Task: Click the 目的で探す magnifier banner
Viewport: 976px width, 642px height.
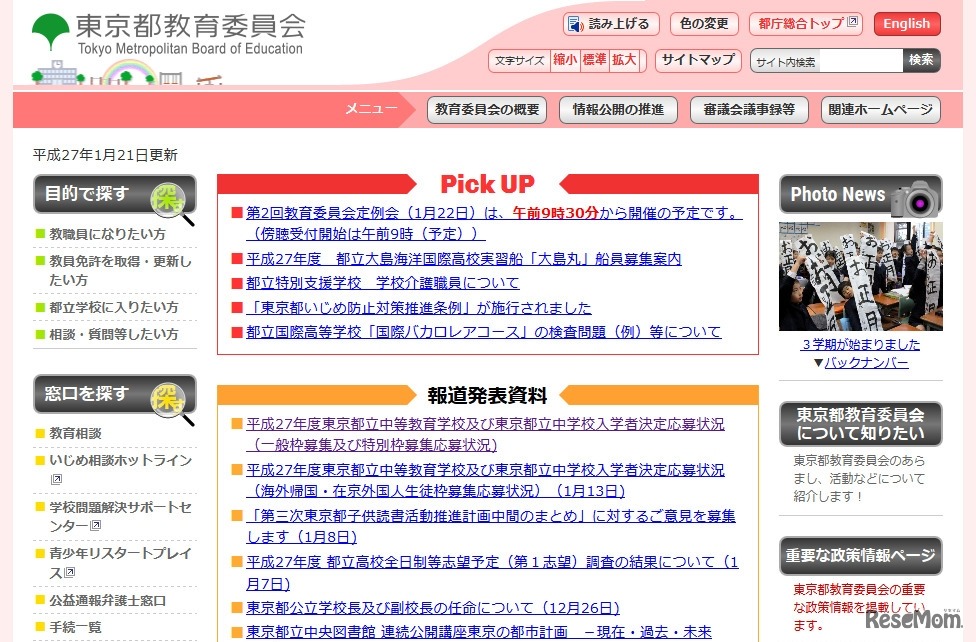Action: click(115, 195)
